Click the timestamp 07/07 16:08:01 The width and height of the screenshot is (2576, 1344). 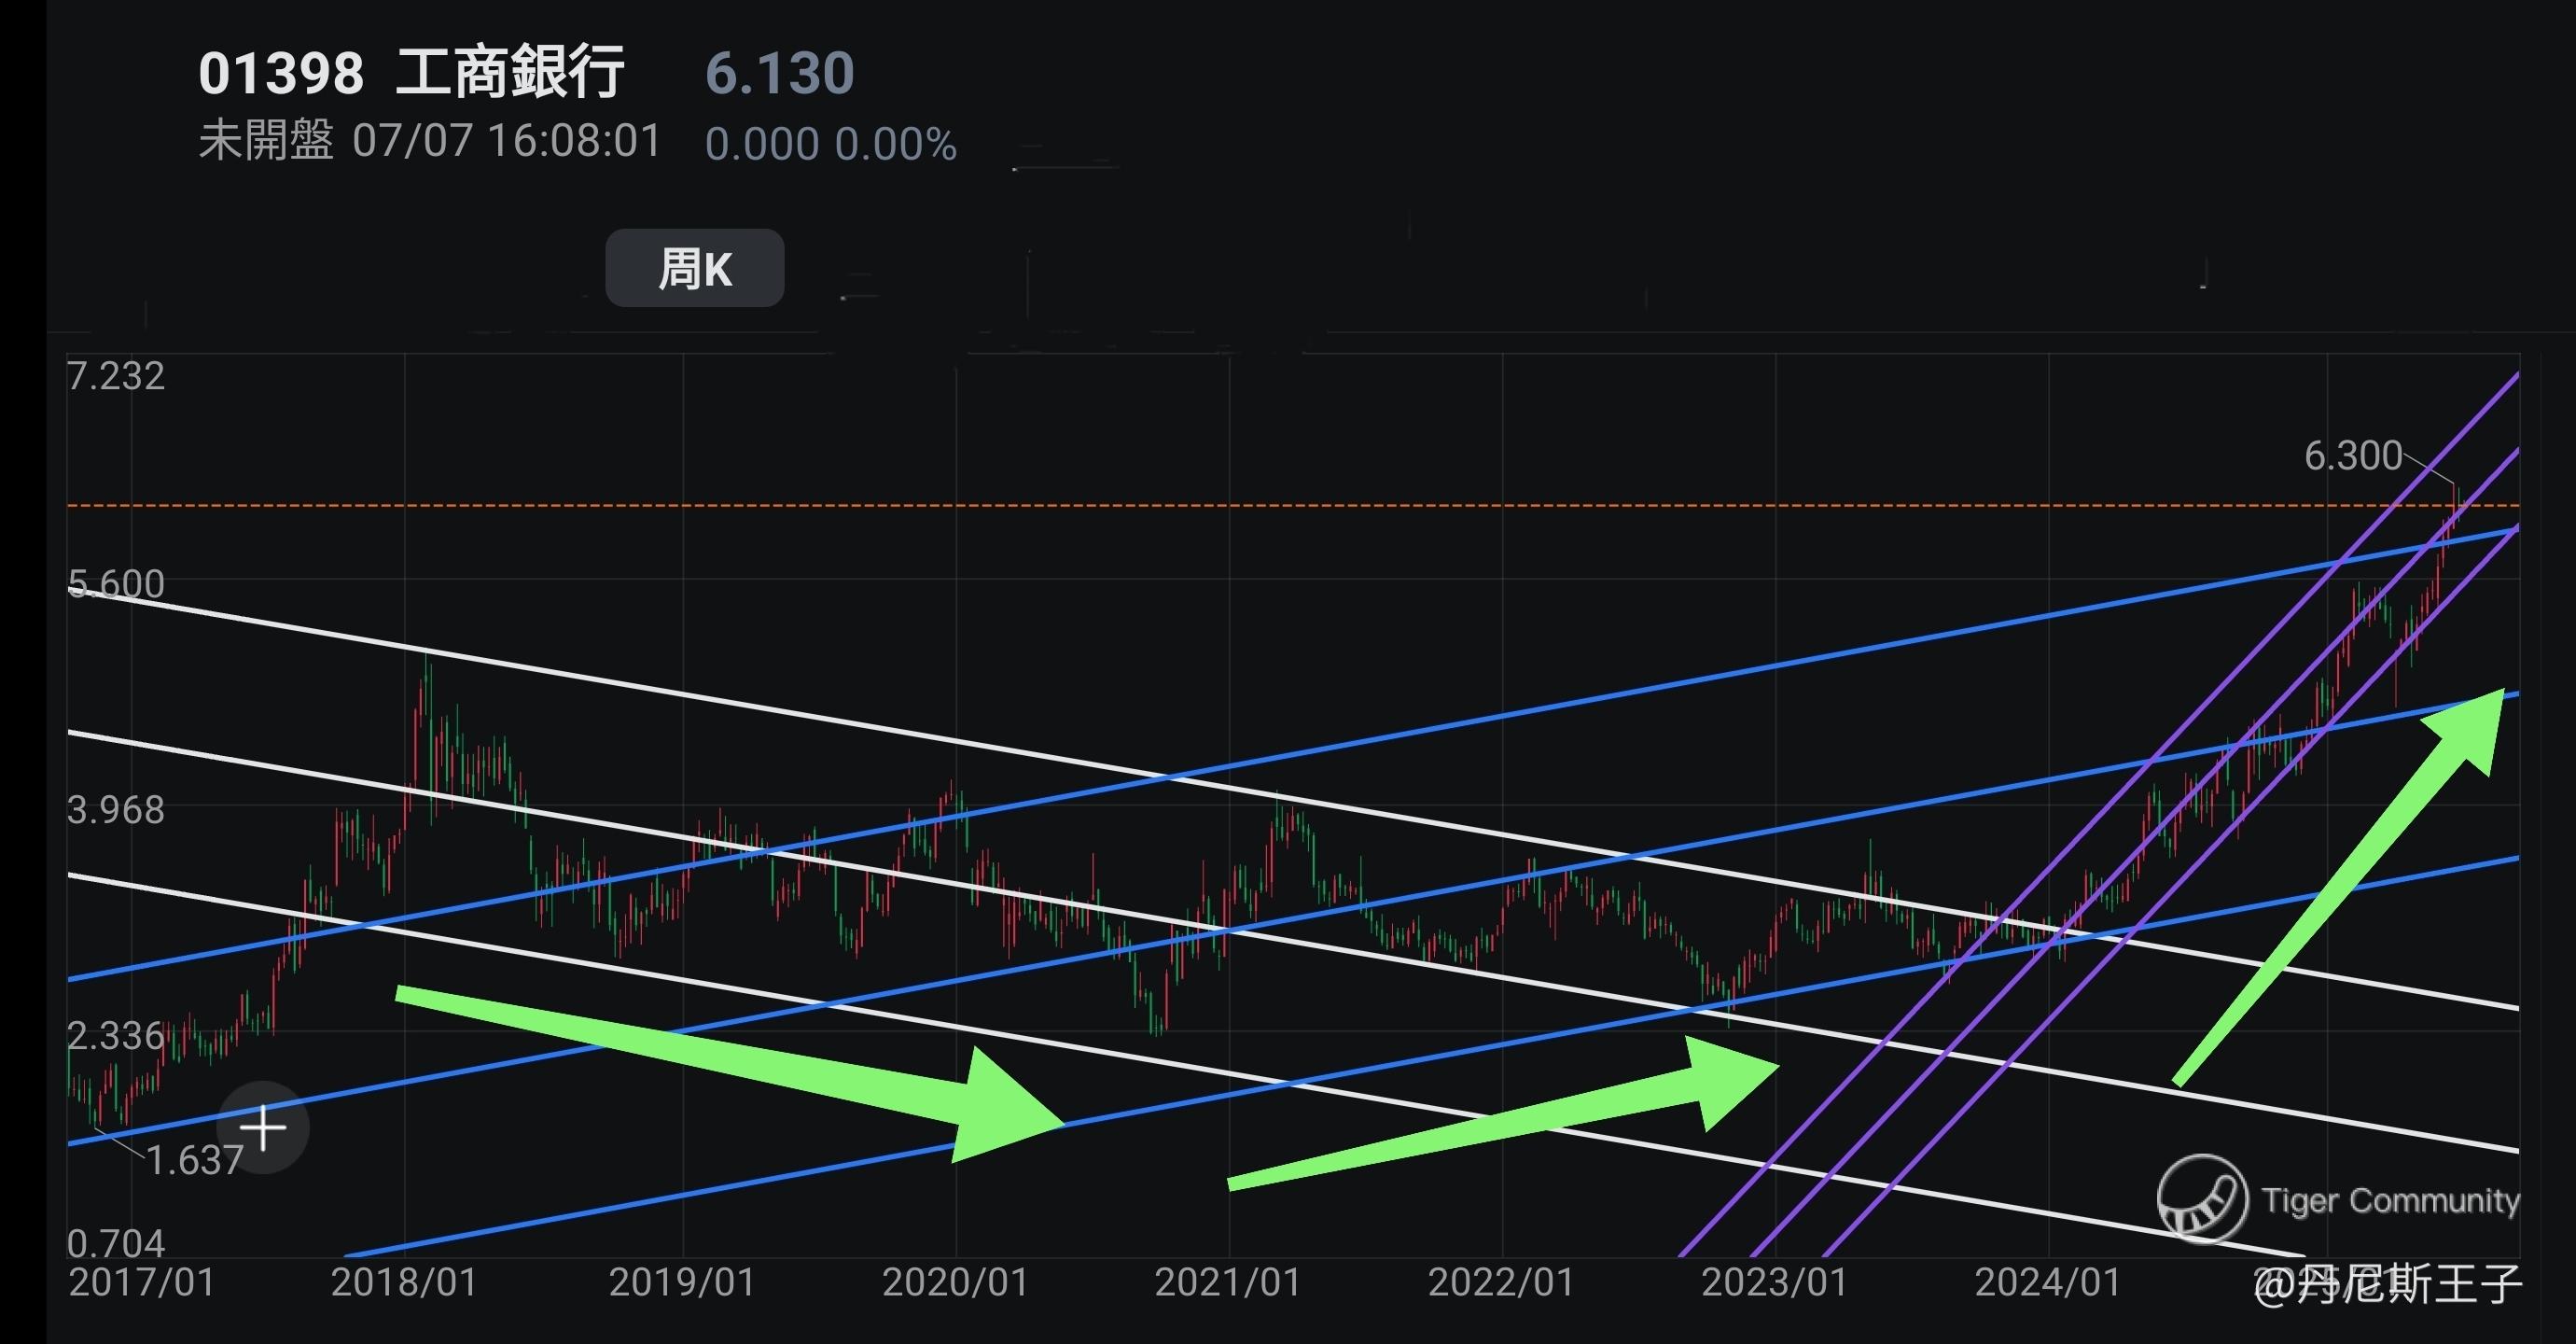[507, 141]
